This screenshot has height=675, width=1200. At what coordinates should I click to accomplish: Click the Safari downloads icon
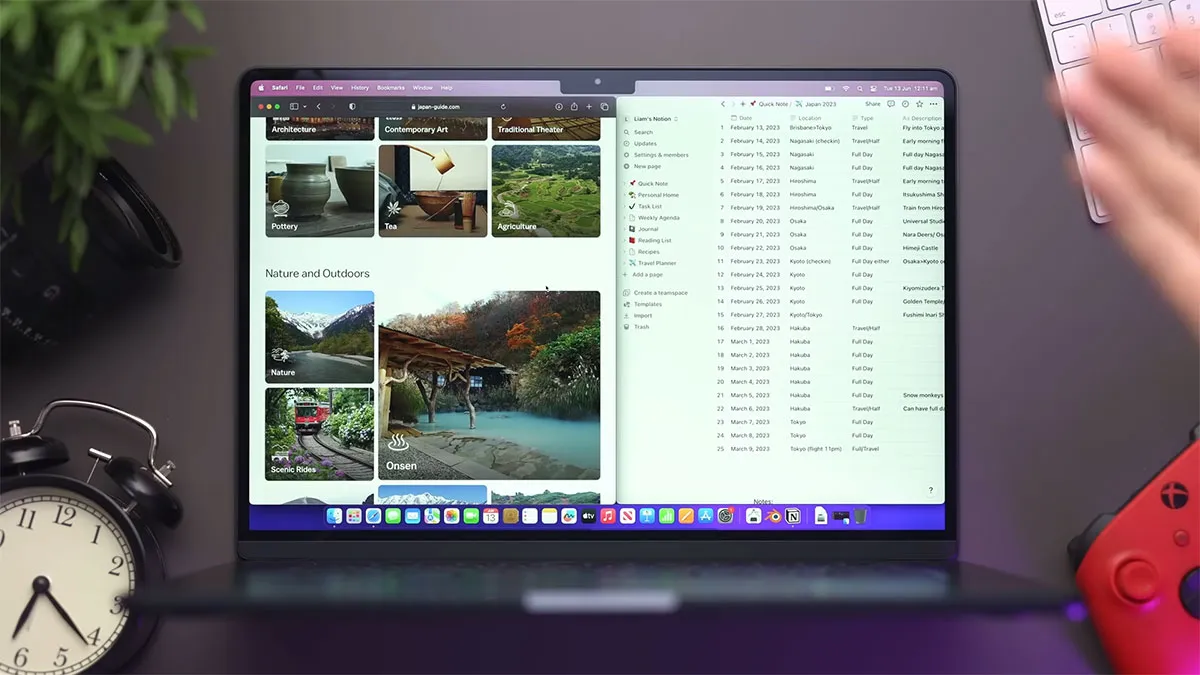[559, 106]
